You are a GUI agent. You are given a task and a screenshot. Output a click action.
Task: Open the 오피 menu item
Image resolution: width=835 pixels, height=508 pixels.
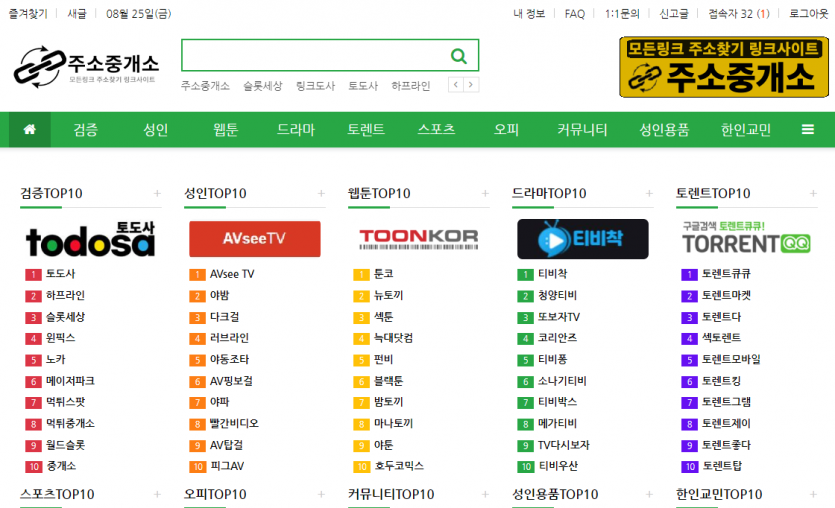(x=506, y=129)
